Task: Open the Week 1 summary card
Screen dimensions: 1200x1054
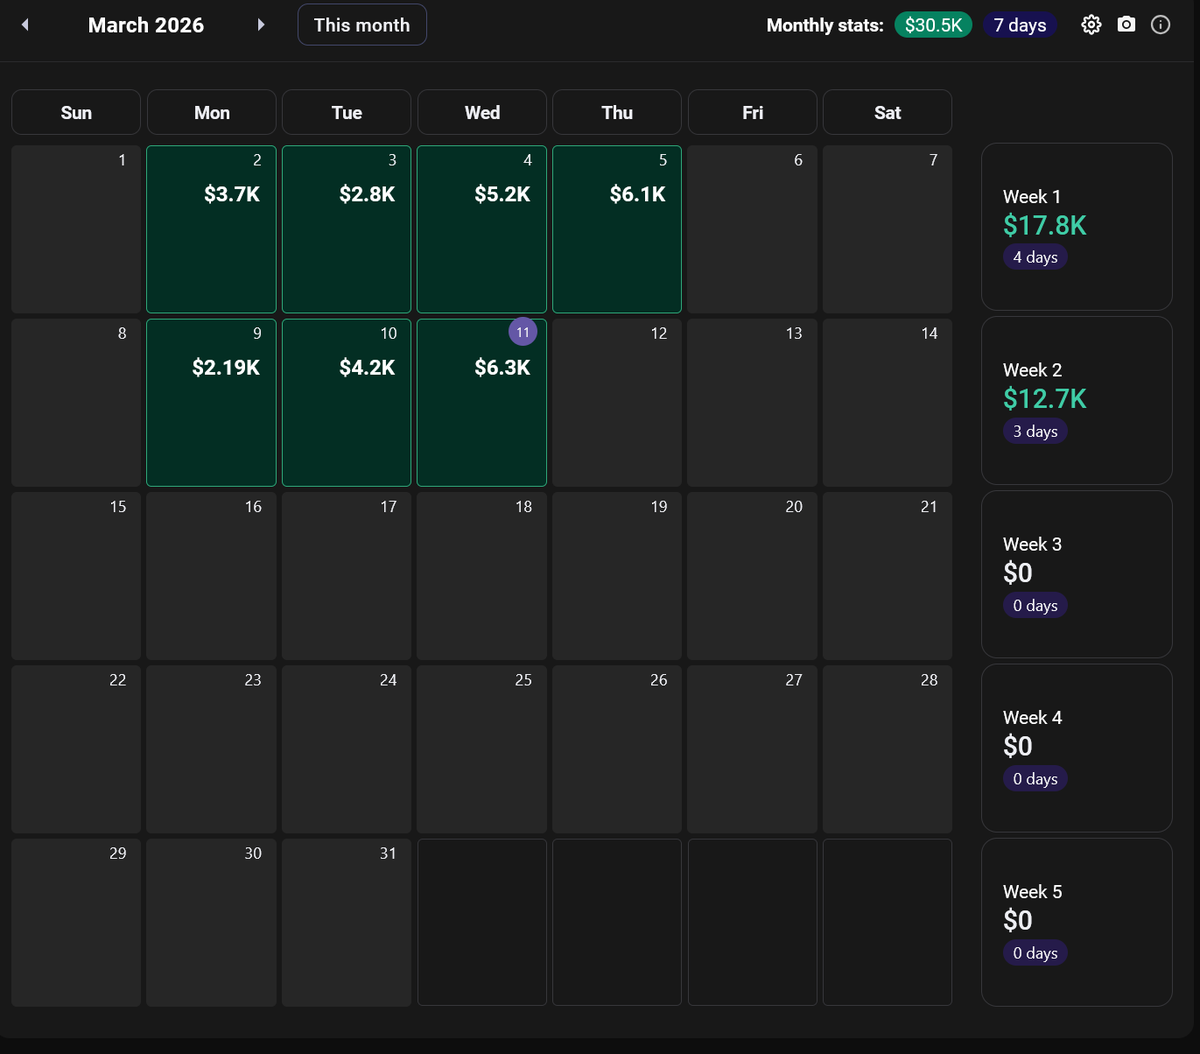Action: [x=1077, y=227]
